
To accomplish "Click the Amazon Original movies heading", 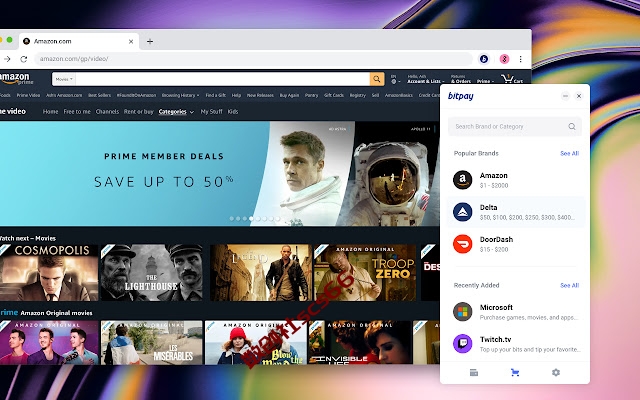I will (x=56, y=313).
